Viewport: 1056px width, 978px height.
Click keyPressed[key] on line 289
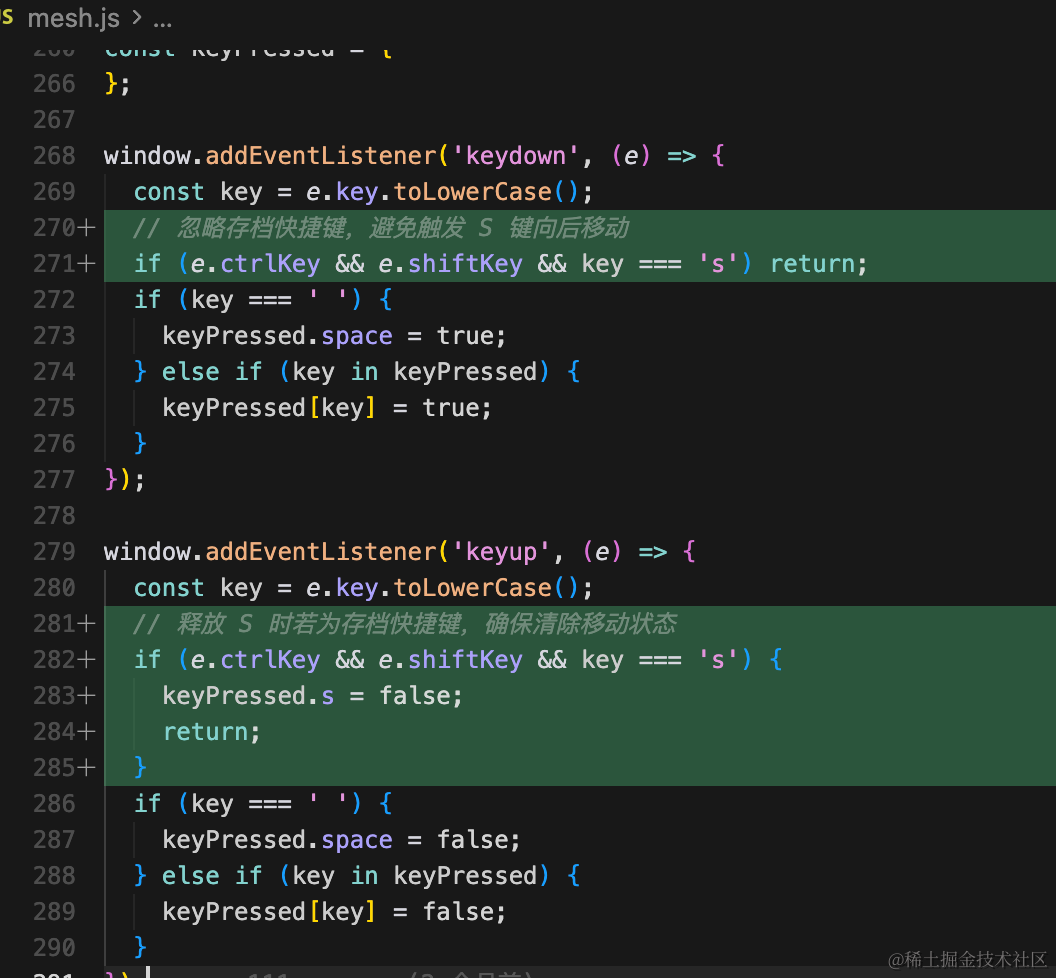(269, 912)
